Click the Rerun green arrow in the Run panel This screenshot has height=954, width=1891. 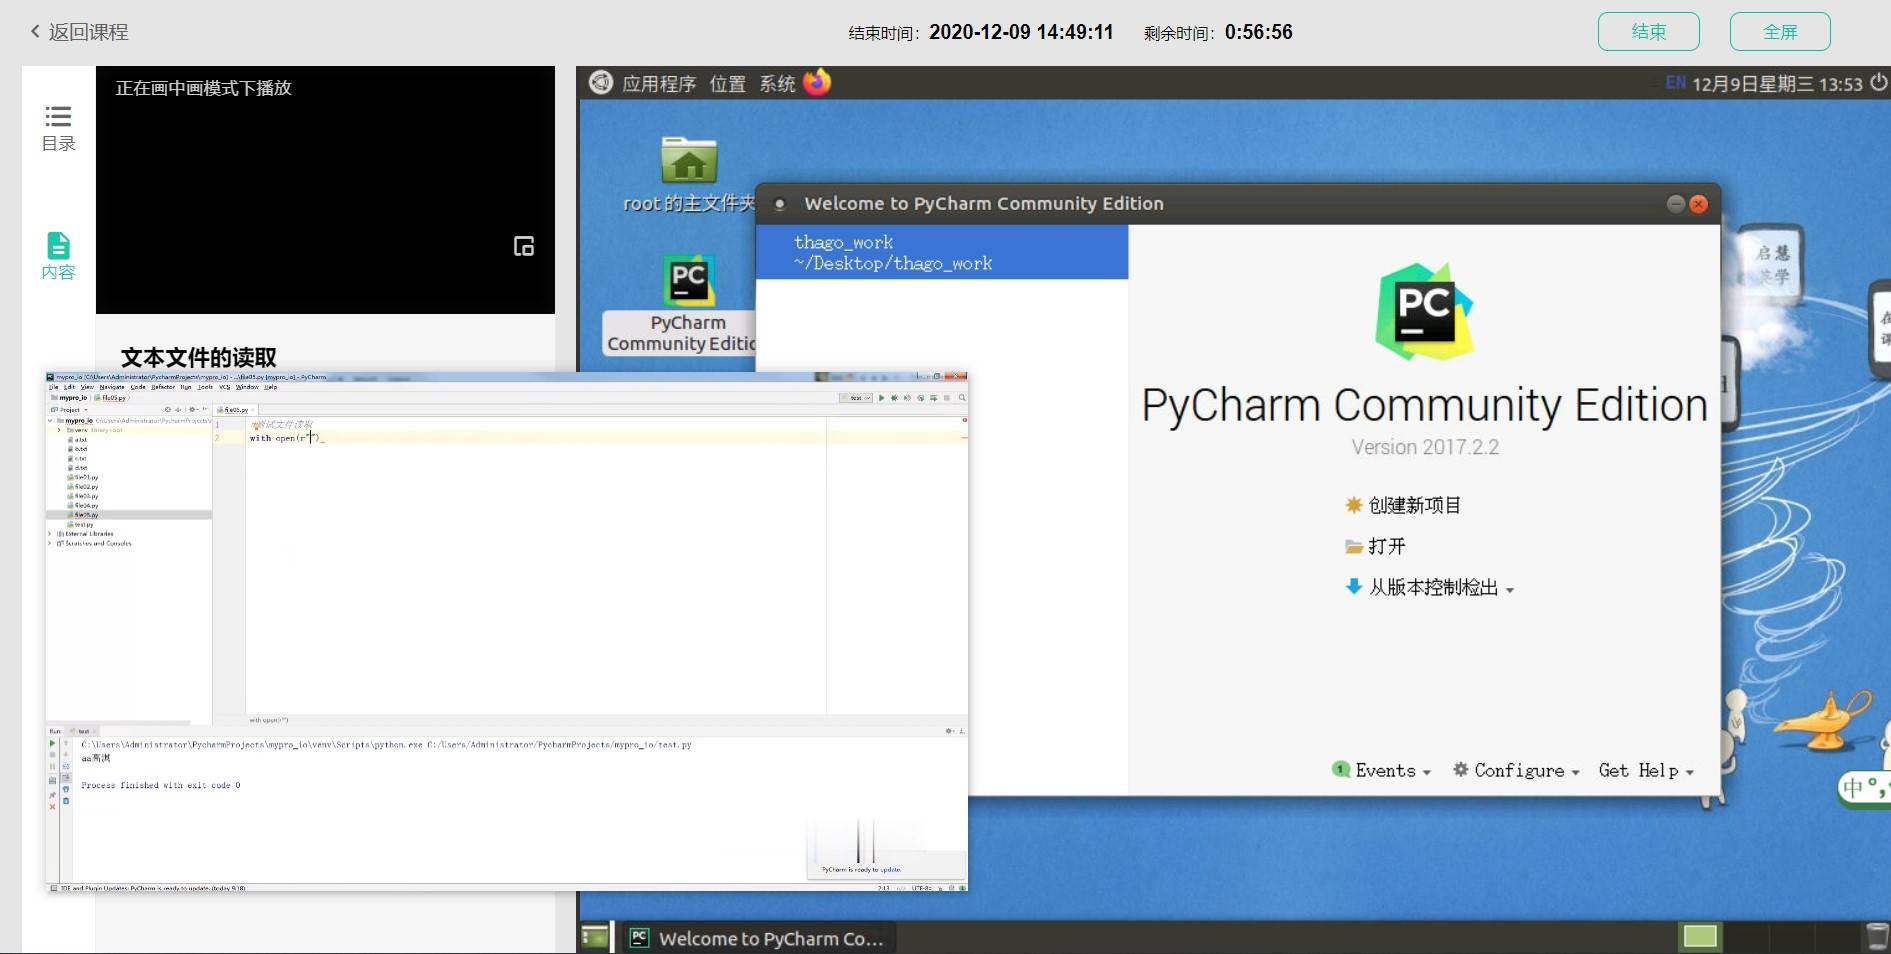52,743
